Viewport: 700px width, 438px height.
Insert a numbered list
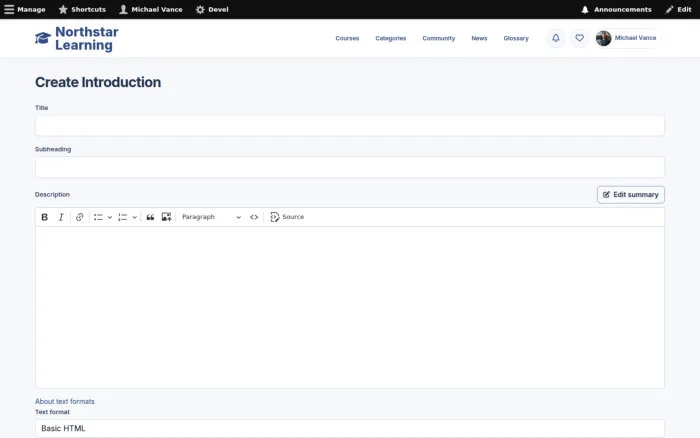click(x=122, y=217)
